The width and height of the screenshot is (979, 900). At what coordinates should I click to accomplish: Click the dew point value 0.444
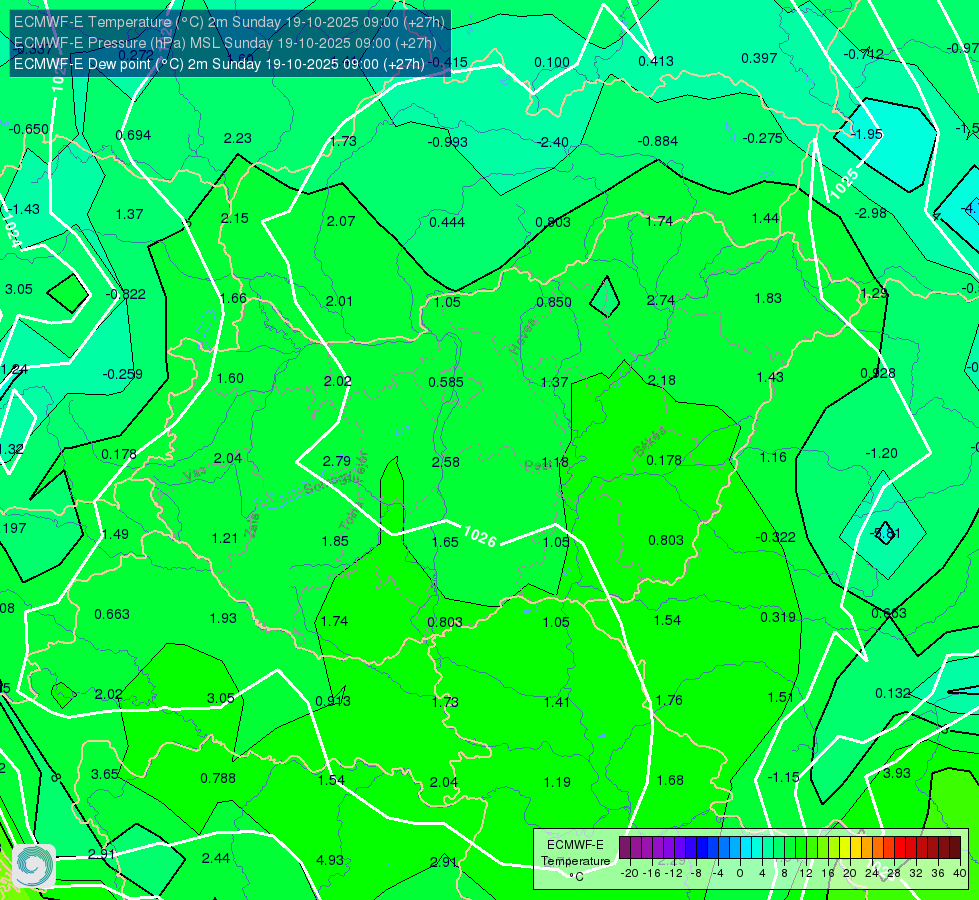(446, 222)
